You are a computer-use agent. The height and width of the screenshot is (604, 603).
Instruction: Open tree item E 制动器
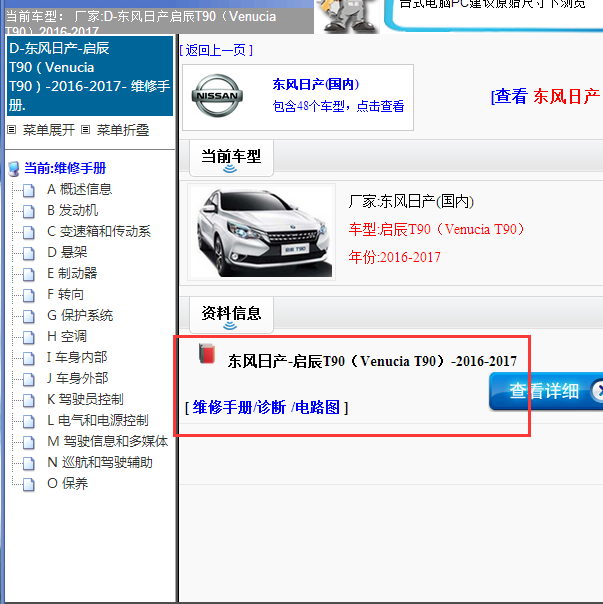click(72, 273)
